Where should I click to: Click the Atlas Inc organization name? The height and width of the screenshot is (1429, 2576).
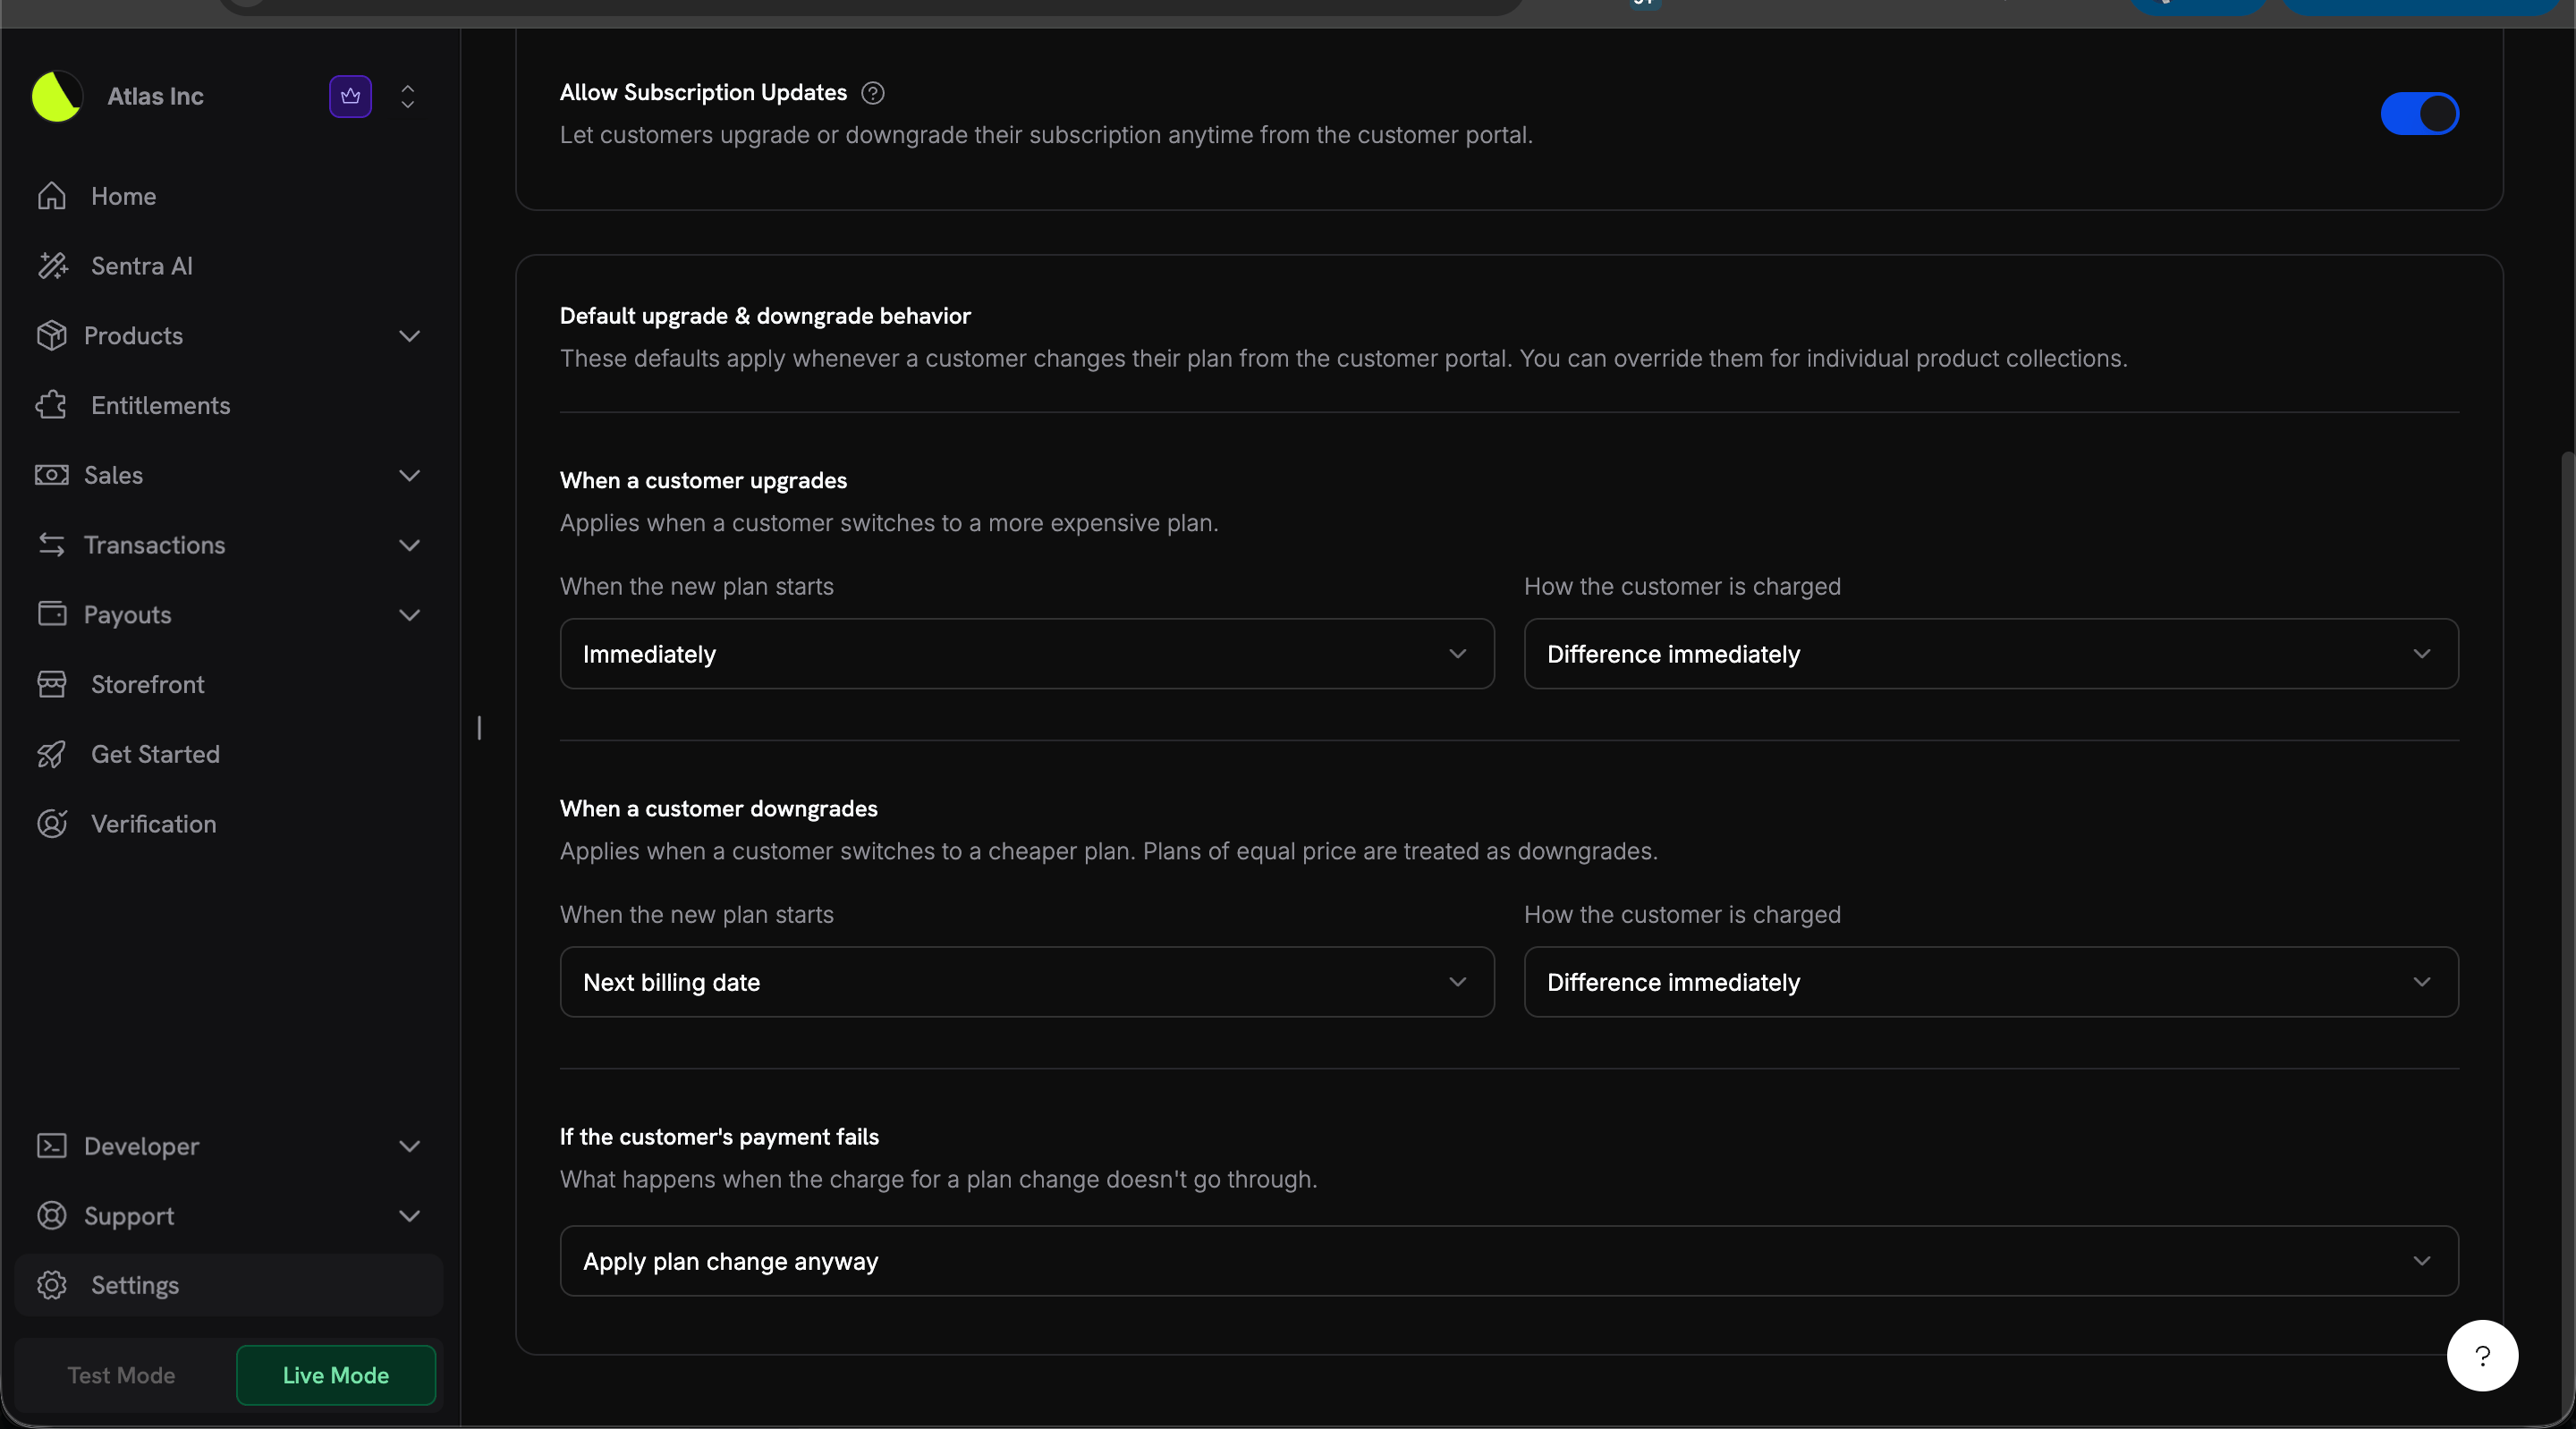point(155,96)
